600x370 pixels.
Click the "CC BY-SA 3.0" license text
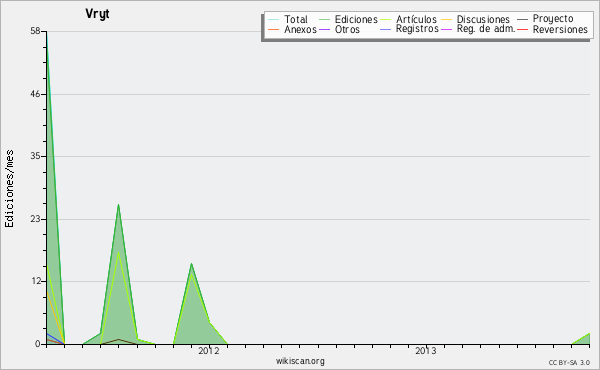pos(569,363)
